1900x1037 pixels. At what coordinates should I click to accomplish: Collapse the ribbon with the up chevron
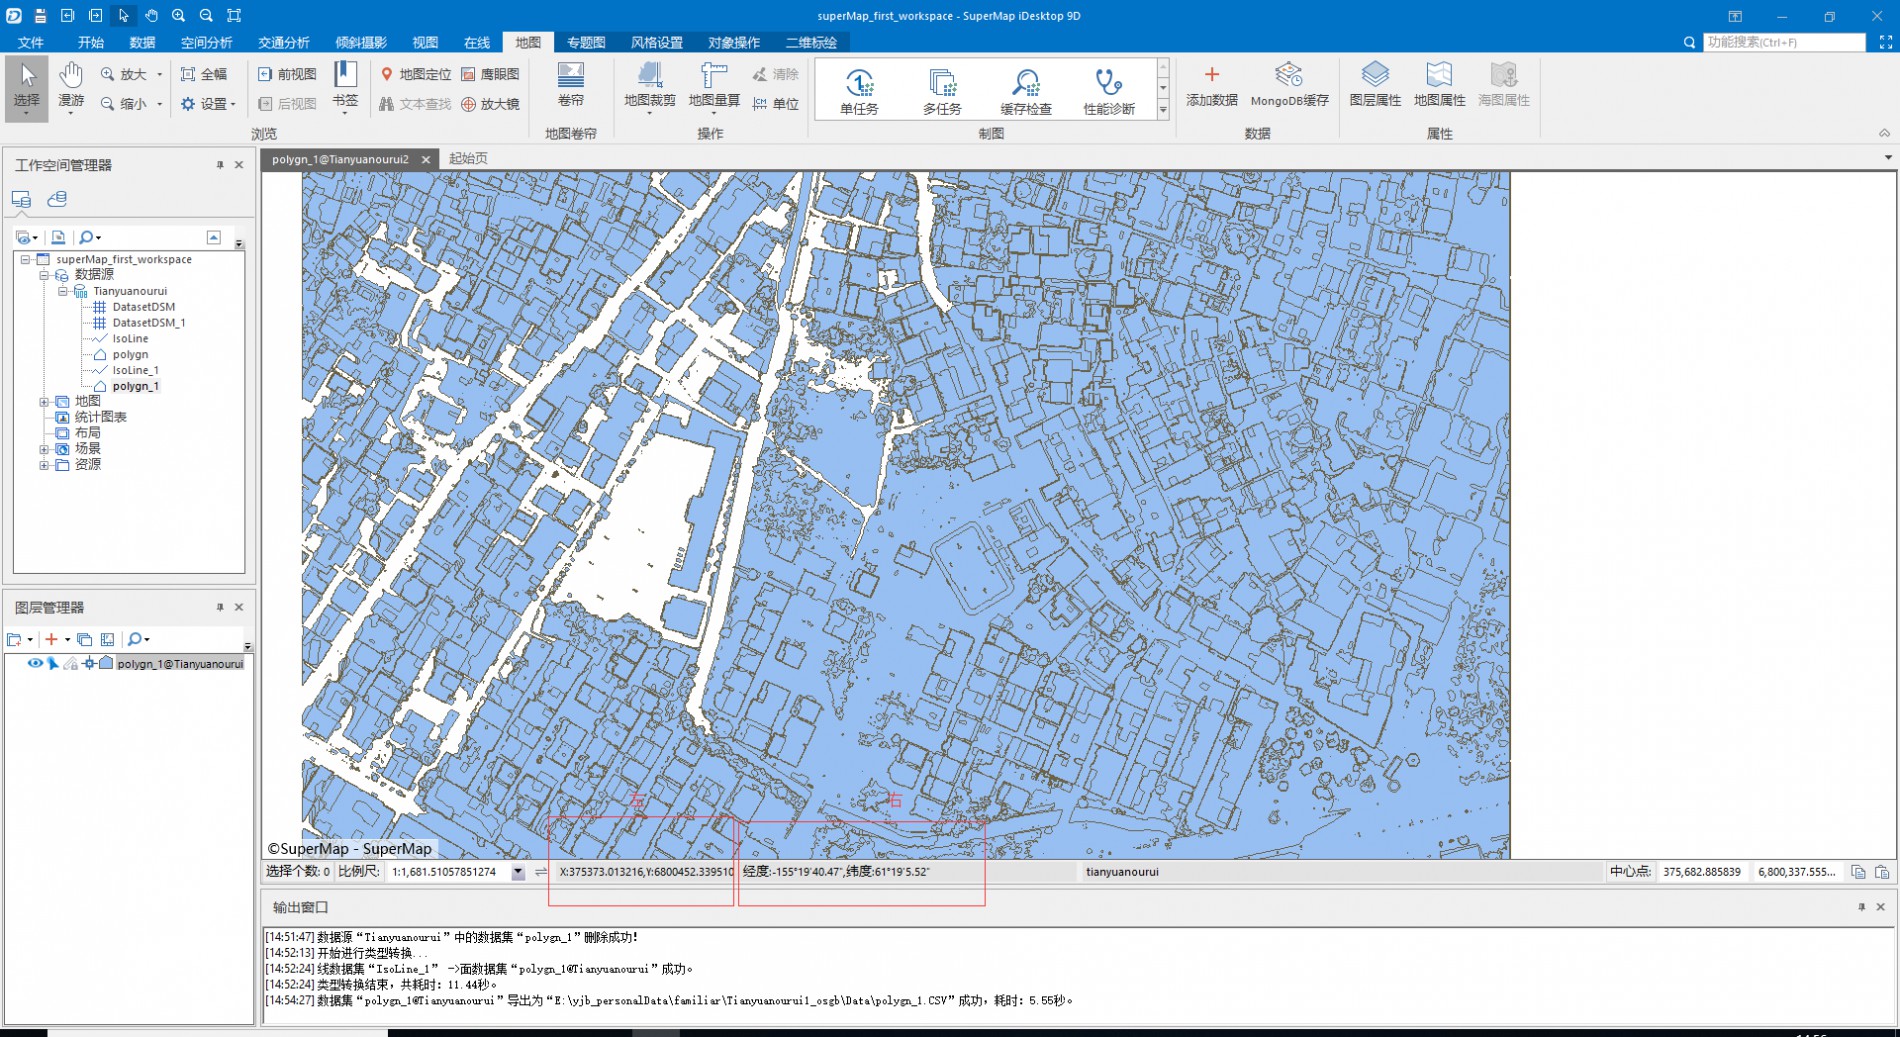pos(1884,133)
